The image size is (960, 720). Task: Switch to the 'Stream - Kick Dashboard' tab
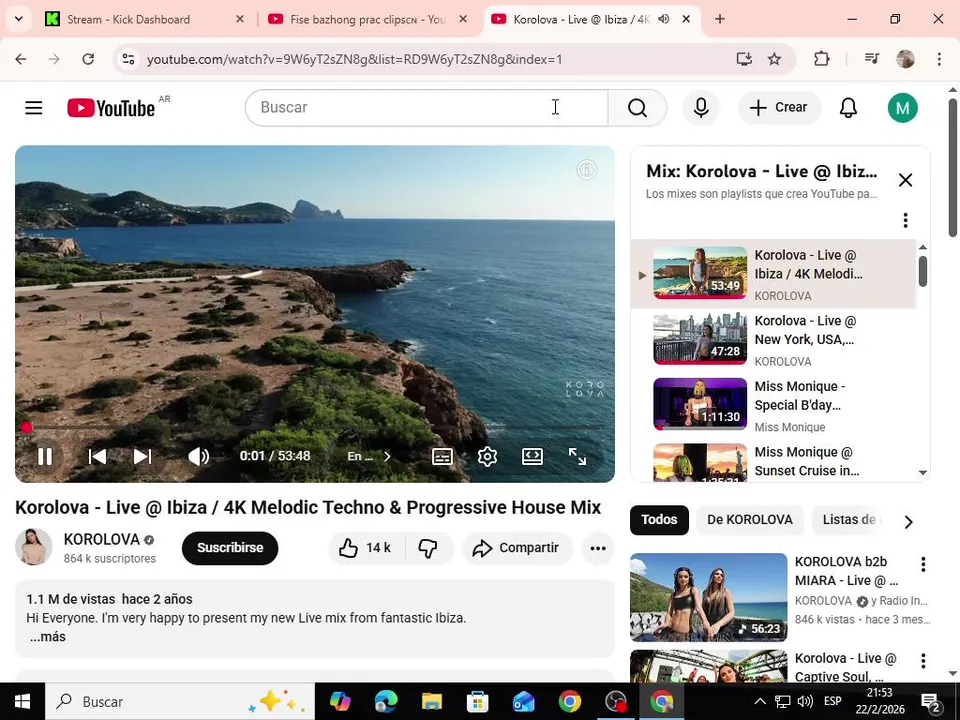tap(143, 20)
